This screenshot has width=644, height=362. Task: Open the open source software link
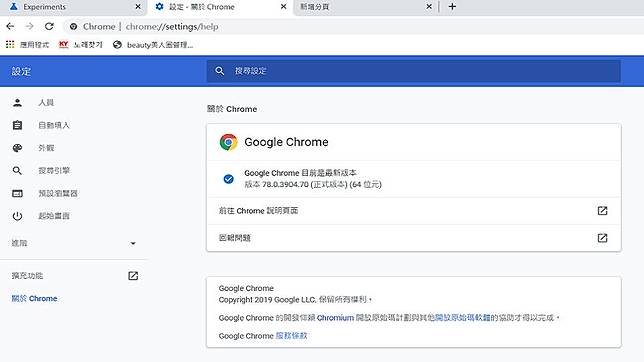pos(462,318)
